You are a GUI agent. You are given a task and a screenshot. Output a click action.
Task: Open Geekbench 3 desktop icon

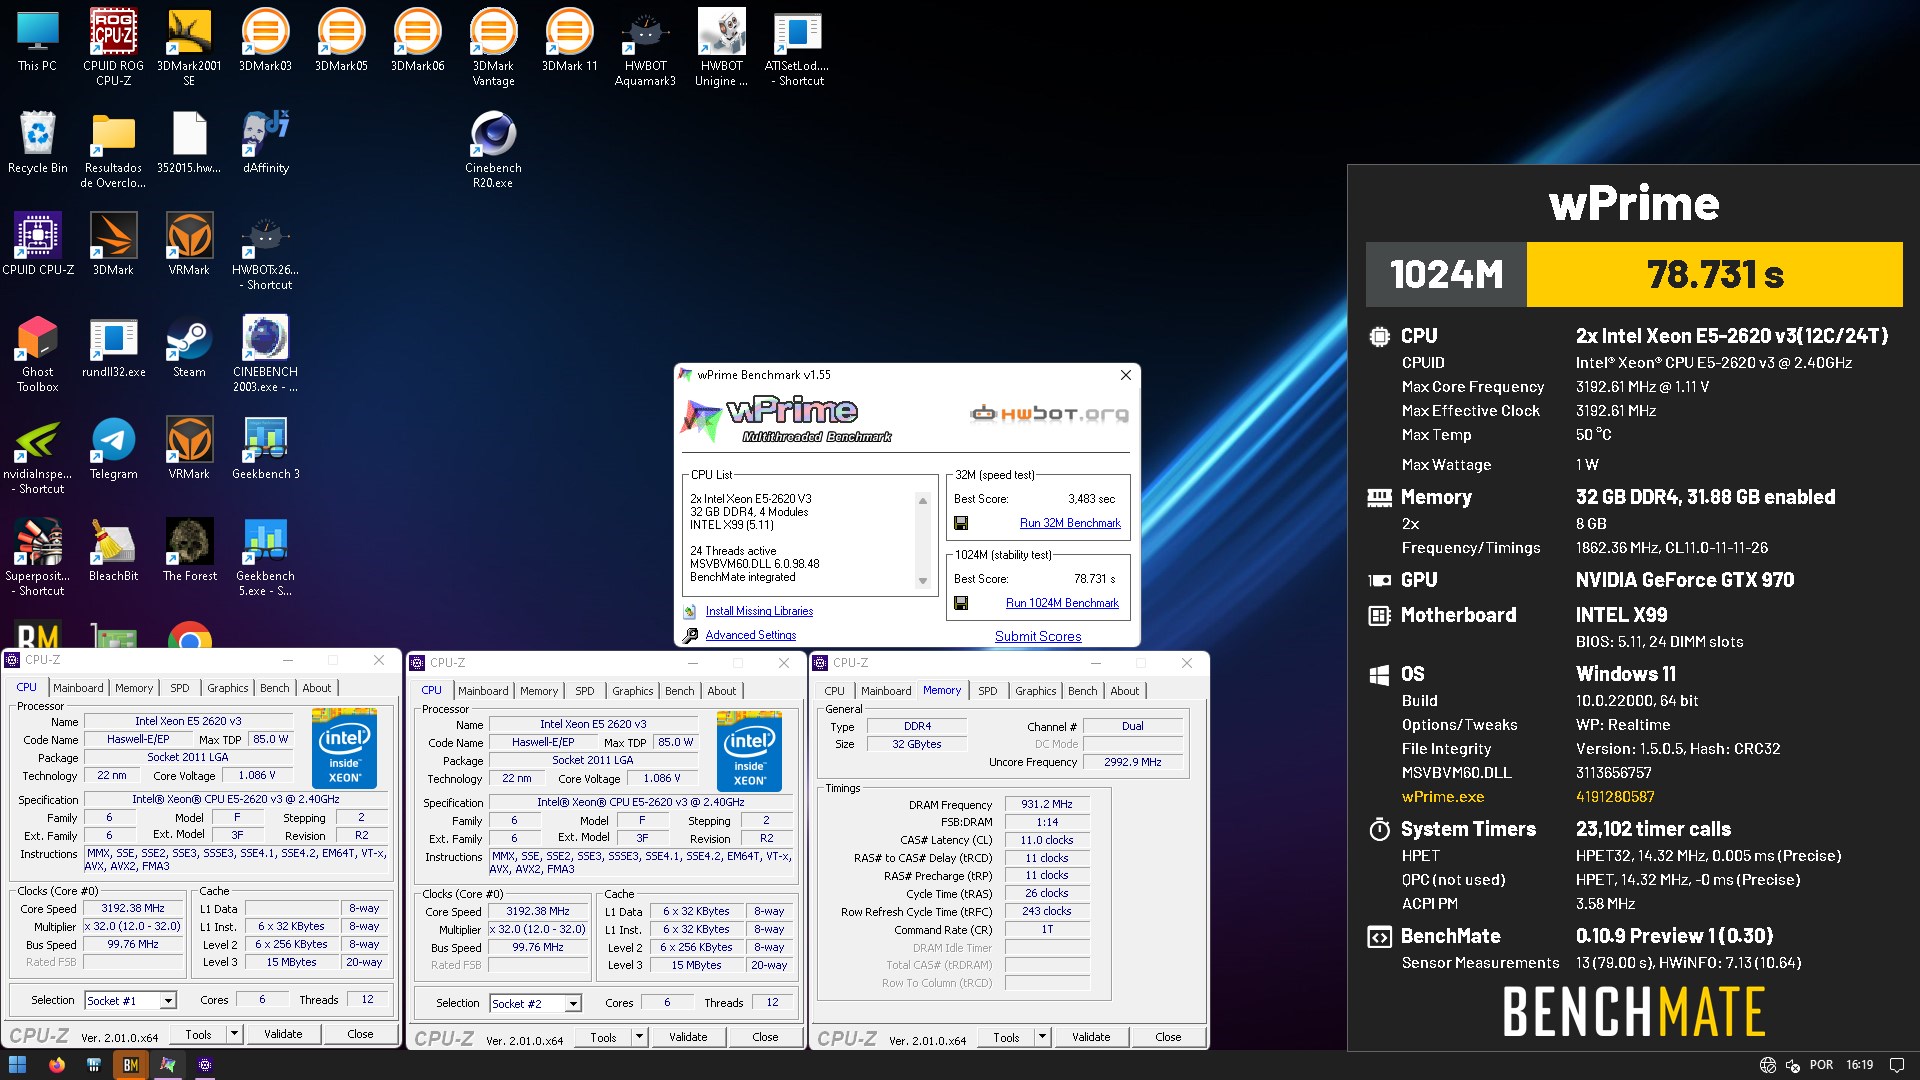click(265, 448)
